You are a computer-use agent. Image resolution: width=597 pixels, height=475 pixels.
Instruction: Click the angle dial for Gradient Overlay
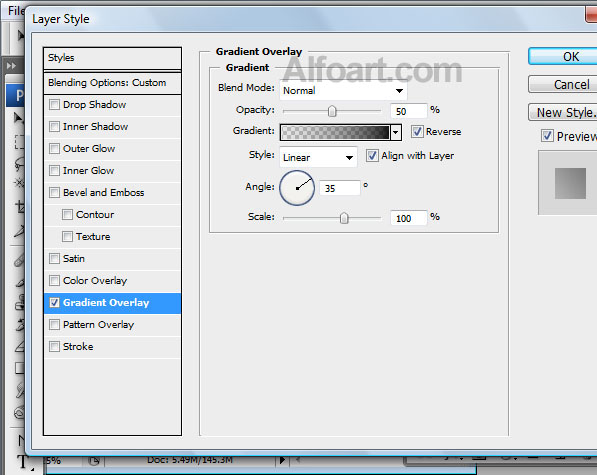click(x=297, y=188)
